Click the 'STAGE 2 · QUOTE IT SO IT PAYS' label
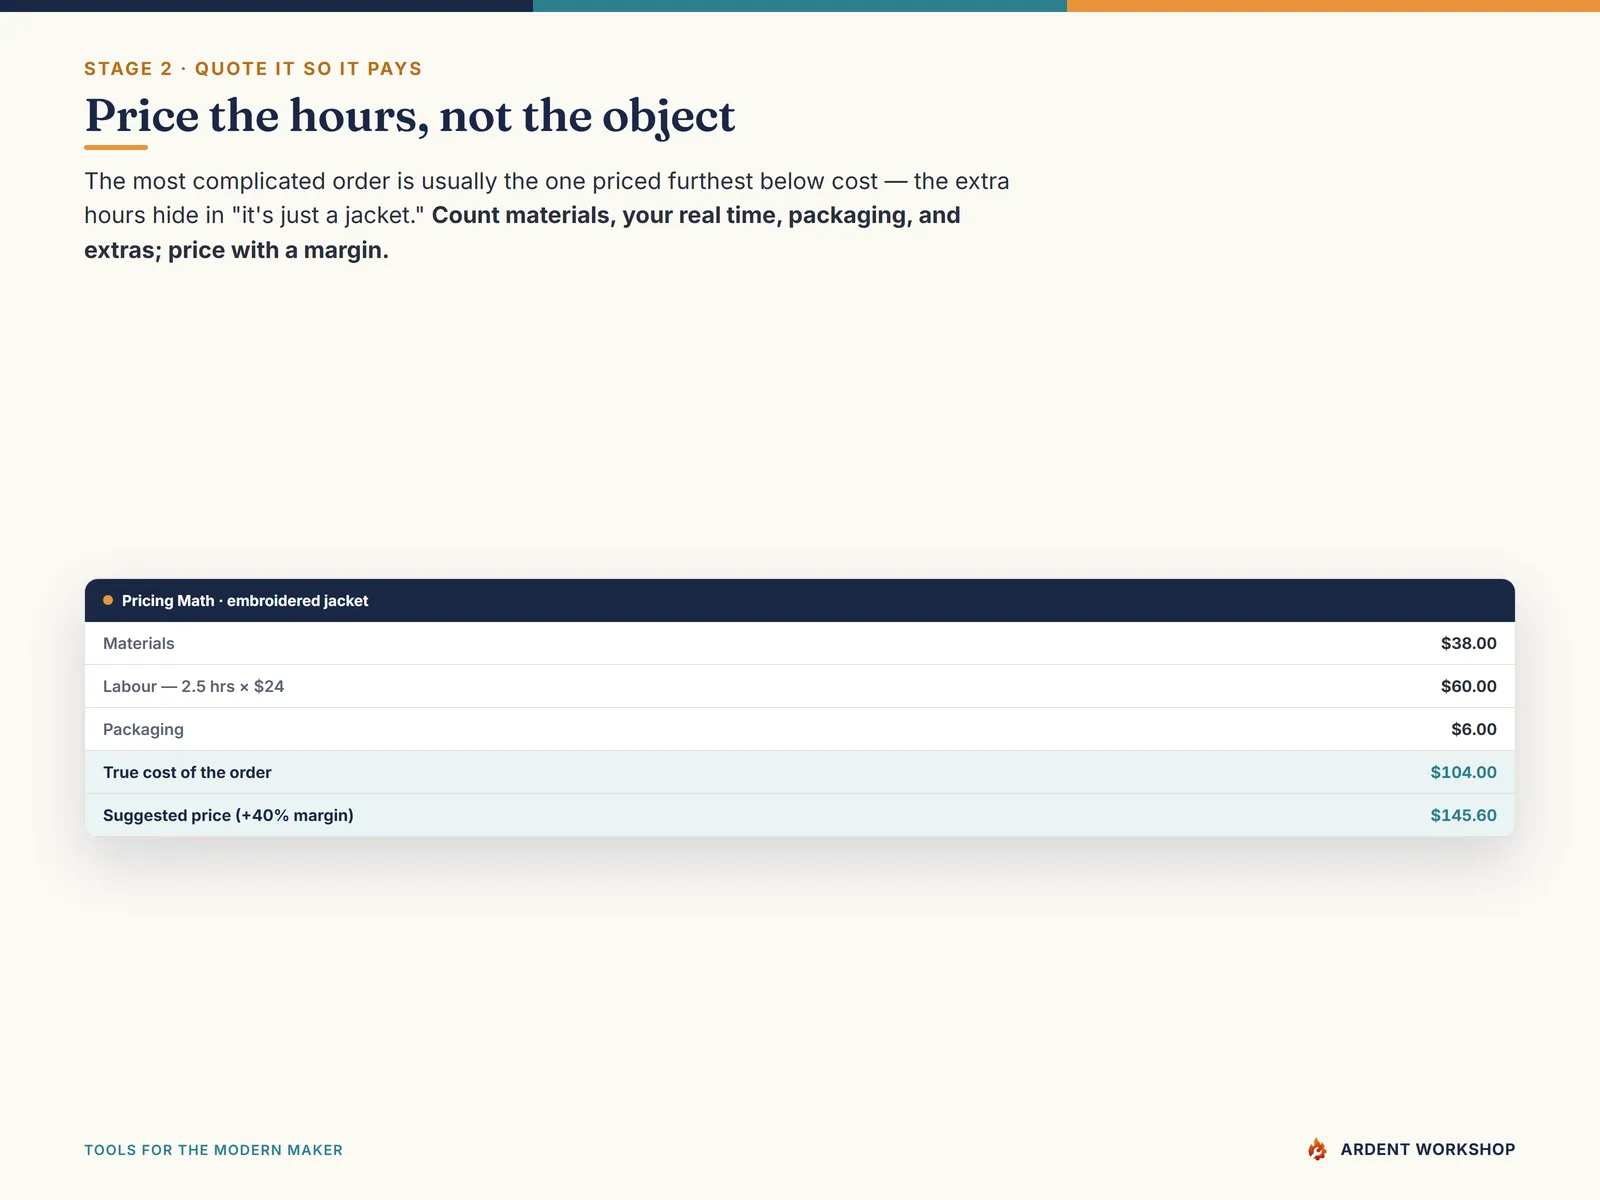The width and height of the screenshot is (1600, 1200). coord(253,68)
